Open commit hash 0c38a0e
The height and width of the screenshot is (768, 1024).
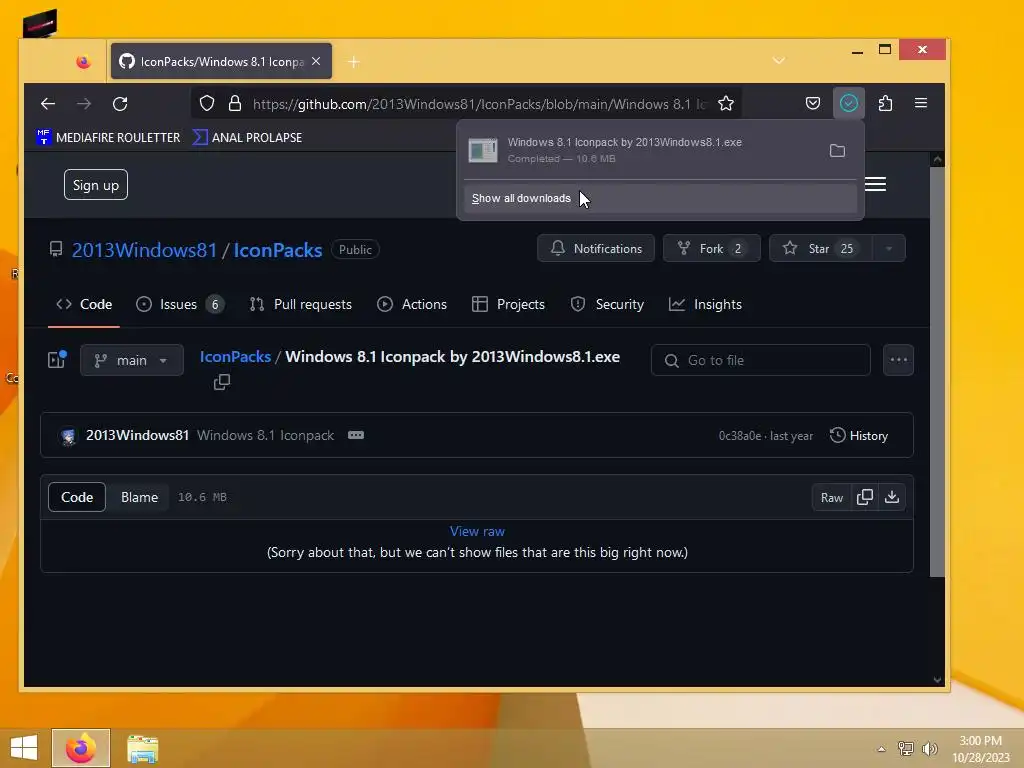click(740, 436)
